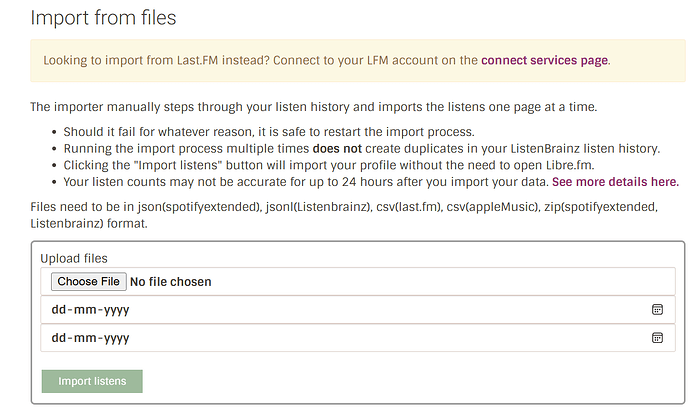Select the dd segment of the first date field

[x=59, y=310]
